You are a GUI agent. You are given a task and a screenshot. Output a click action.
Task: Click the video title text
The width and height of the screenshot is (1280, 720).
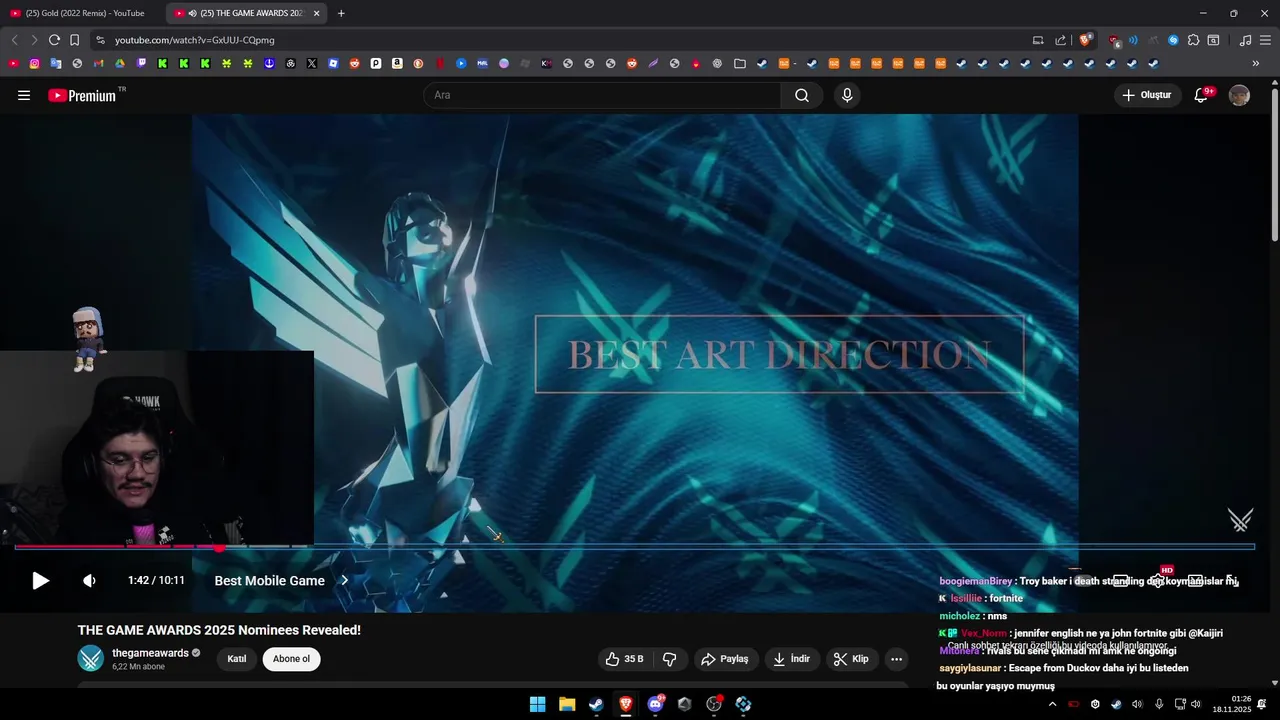pos(219,630)
